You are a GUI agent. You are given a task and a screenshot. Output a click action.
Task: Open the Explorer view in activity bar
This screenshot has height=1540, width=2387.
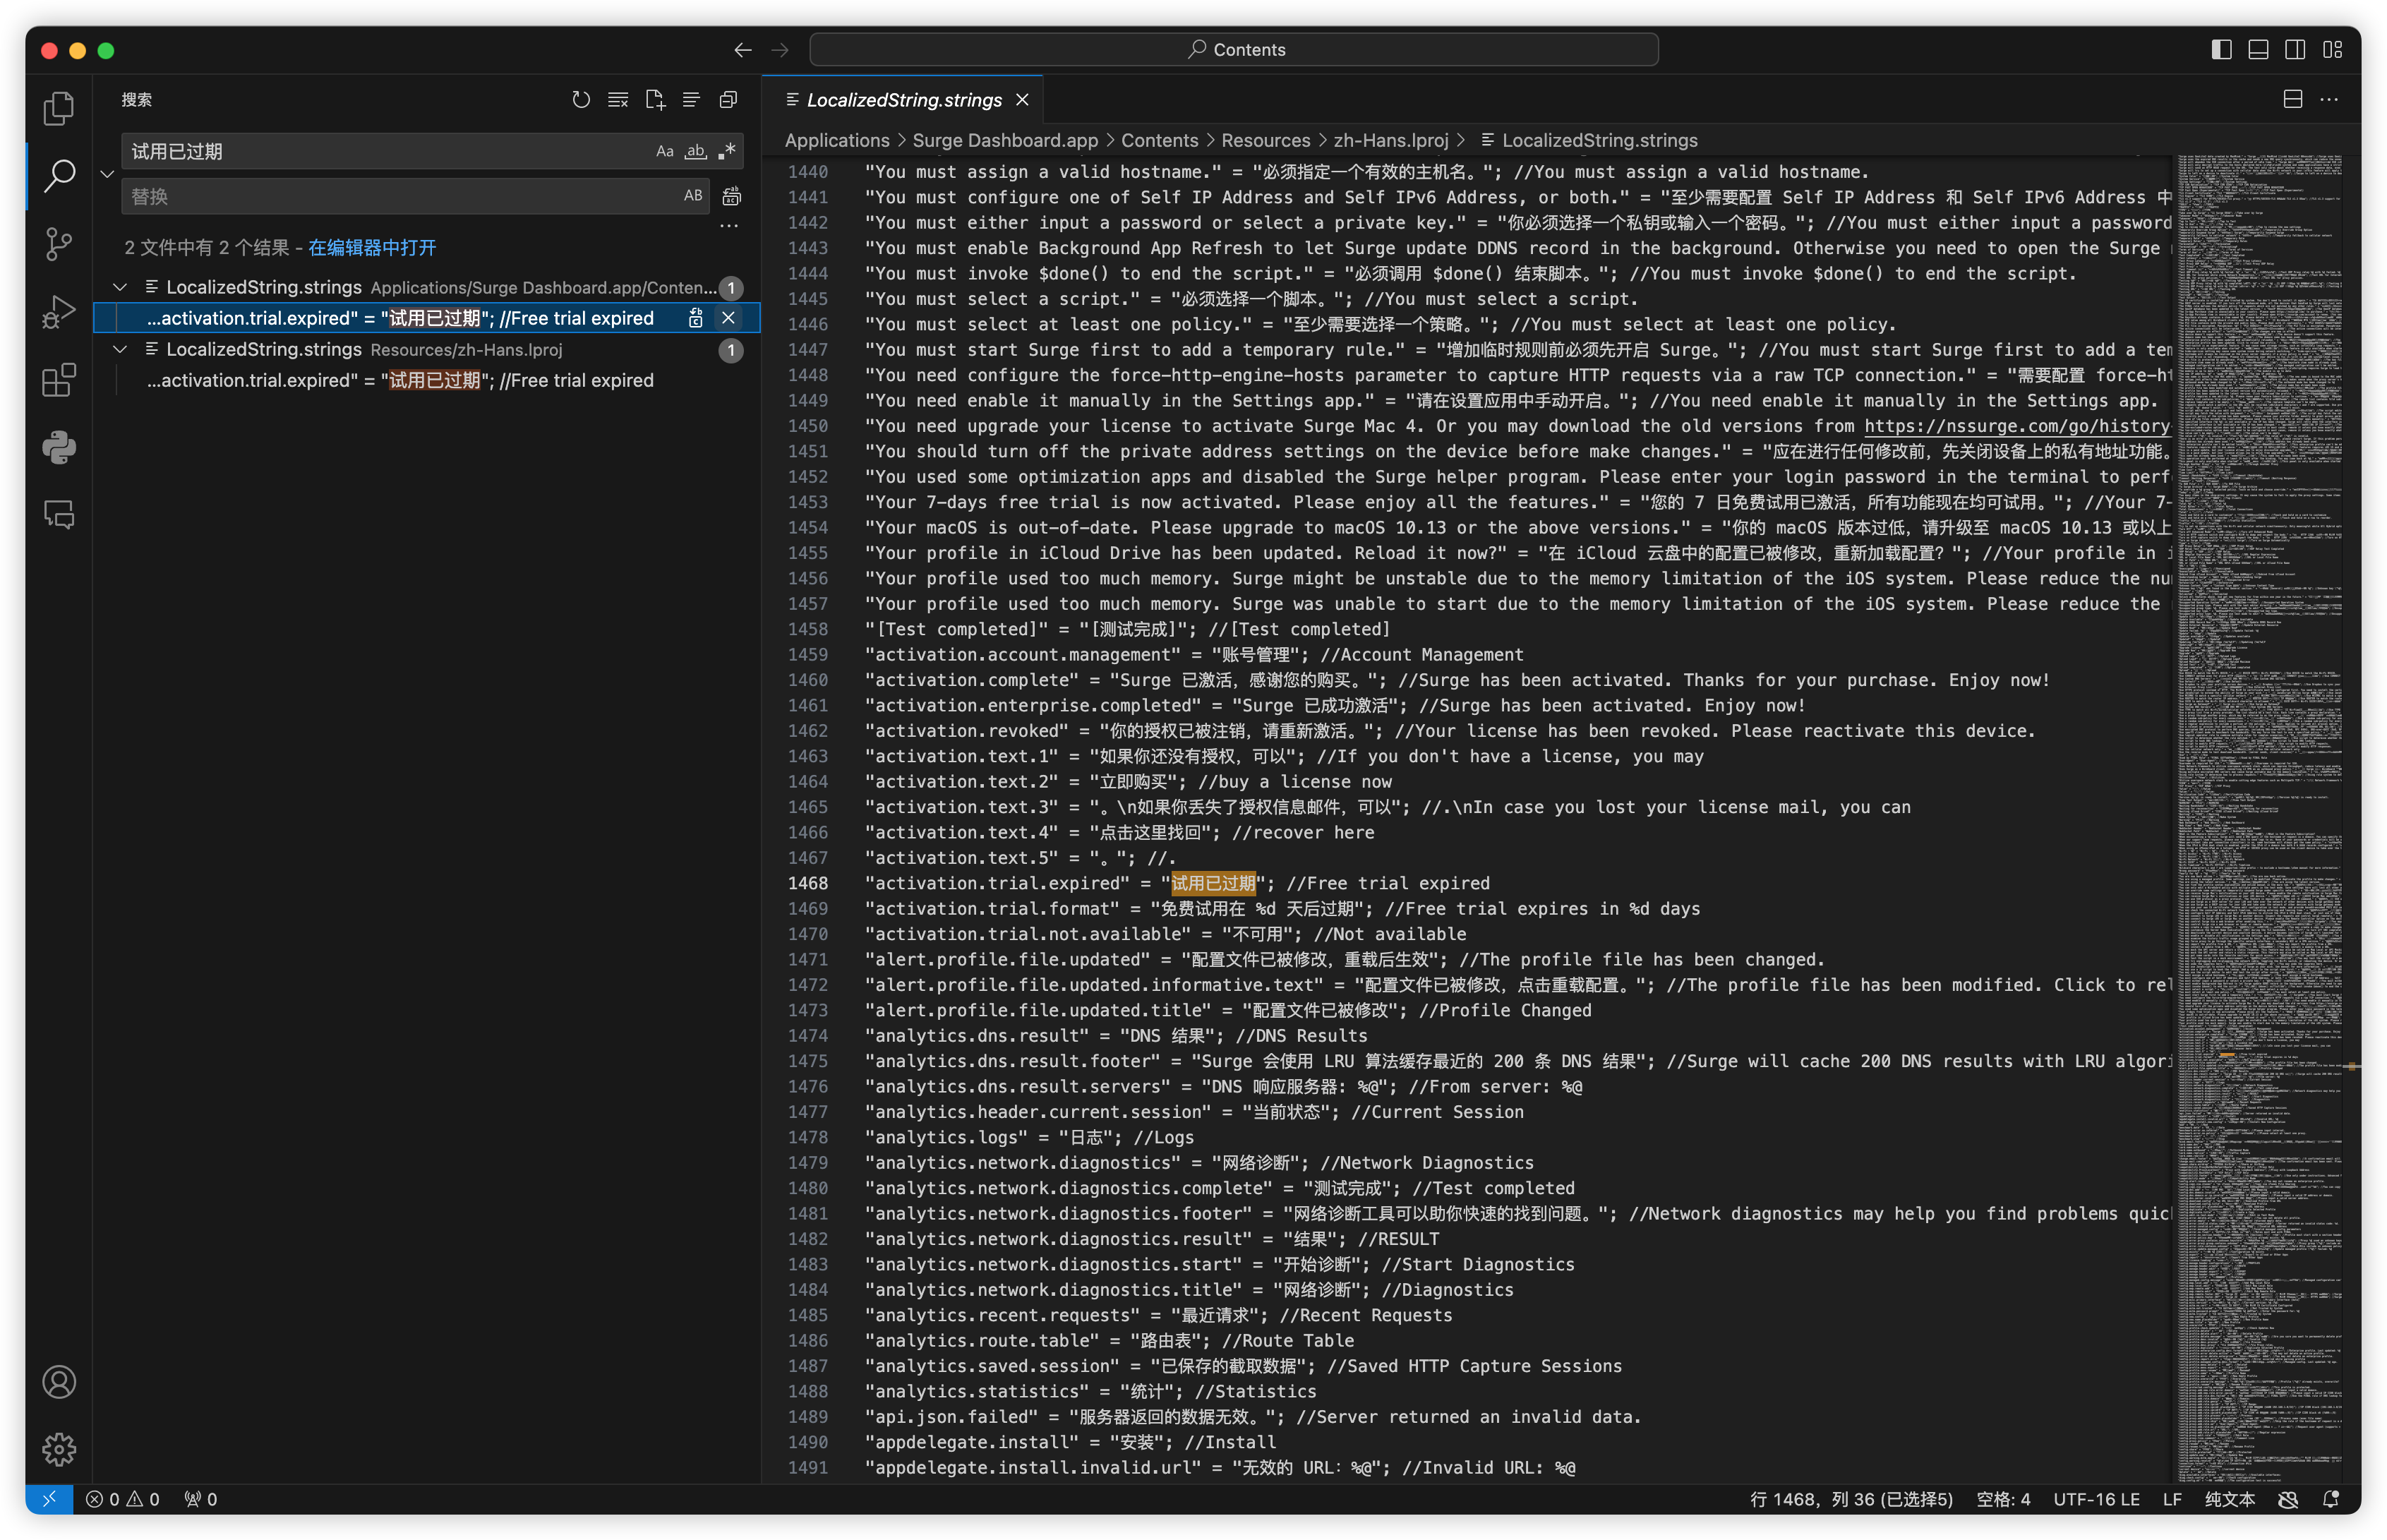pos(59,108)
